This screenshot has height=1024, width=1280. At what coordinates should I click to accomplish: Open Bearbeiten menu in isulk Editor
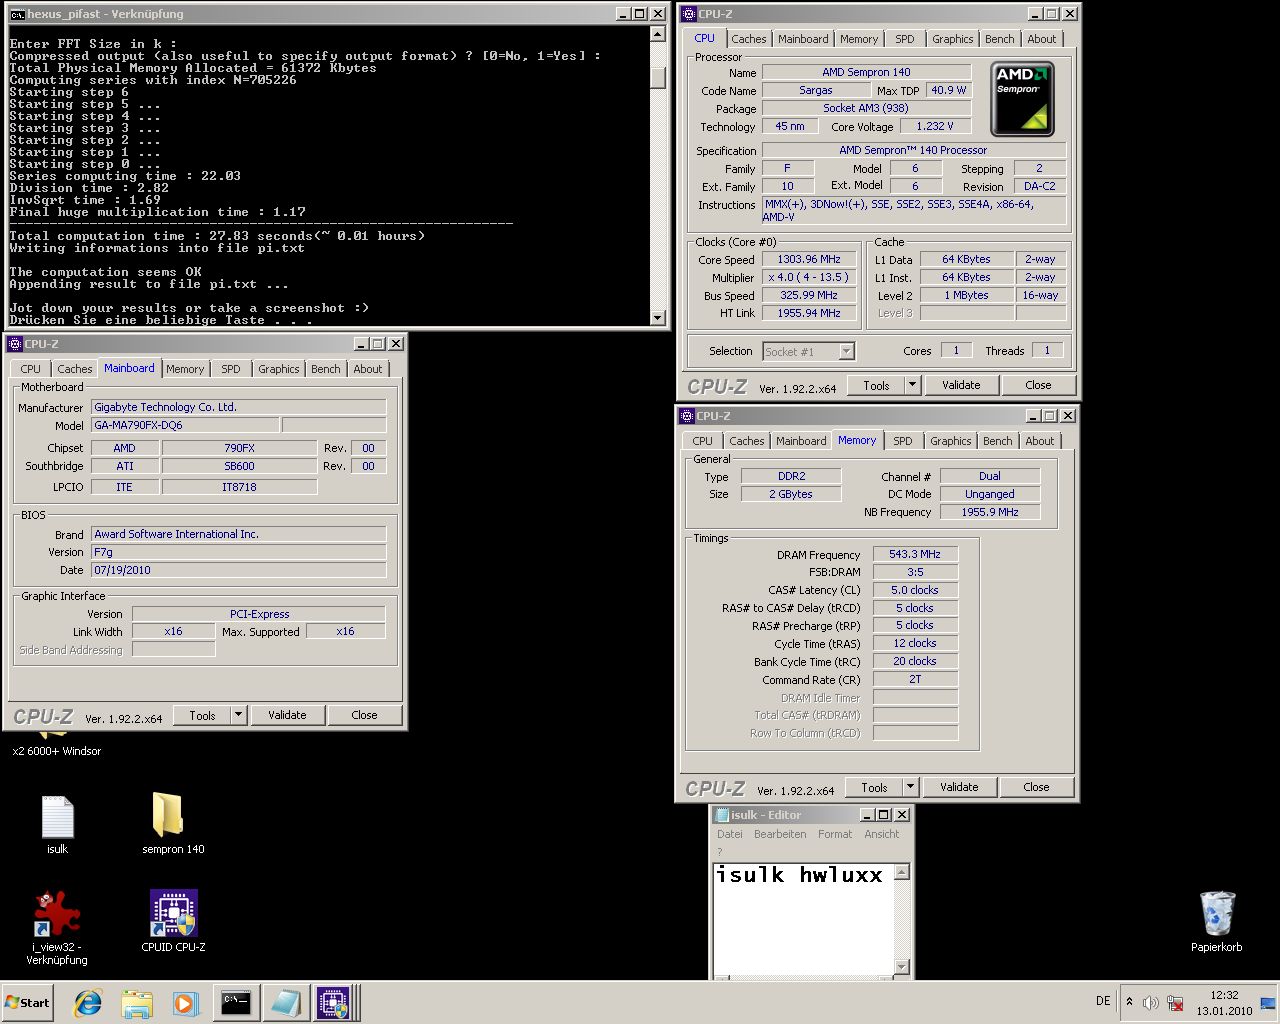pos(779,834)
